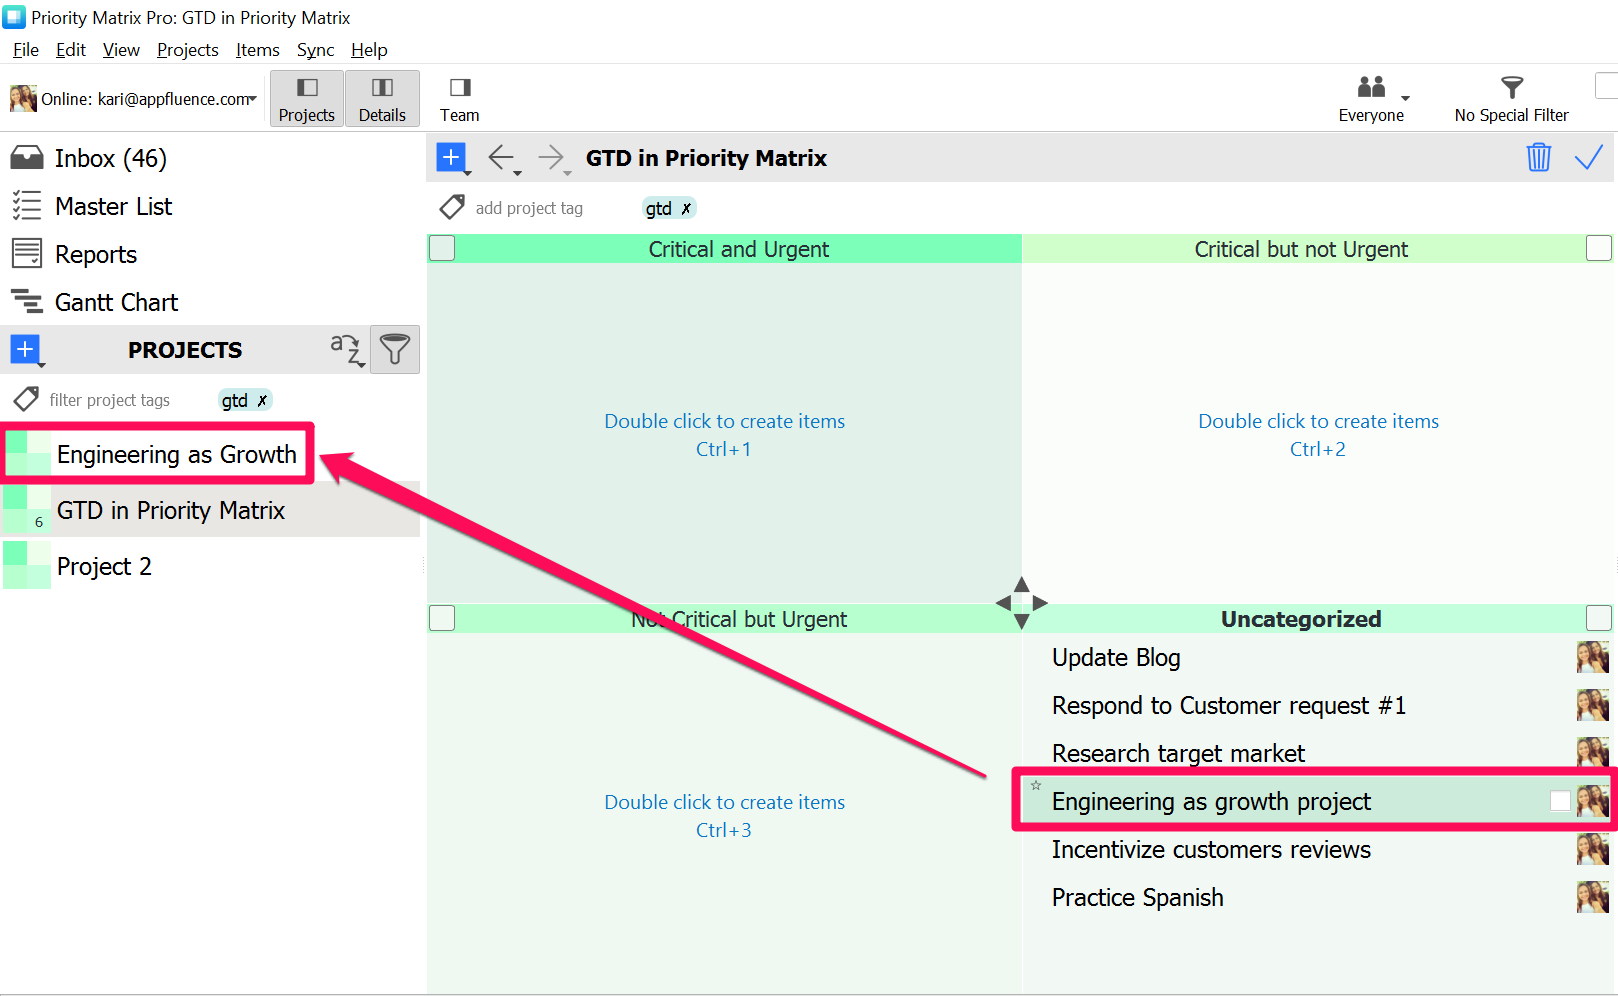The width and height of the screenshot is (1618, 996).
Task: Toggle the Team panel view
Action: (459, 99)
